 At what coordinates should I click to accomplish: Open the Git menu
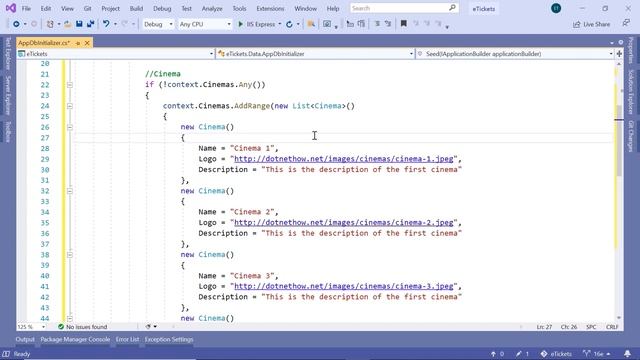click(x=87, y=9)
